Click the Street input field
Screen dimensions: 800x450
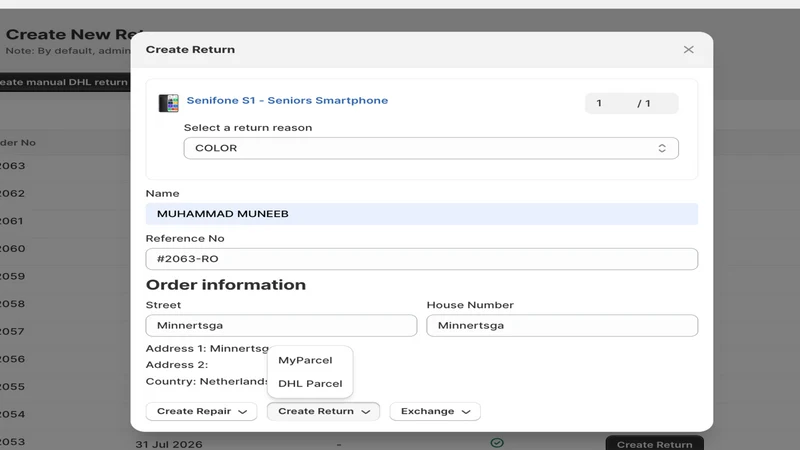point(281,326)
